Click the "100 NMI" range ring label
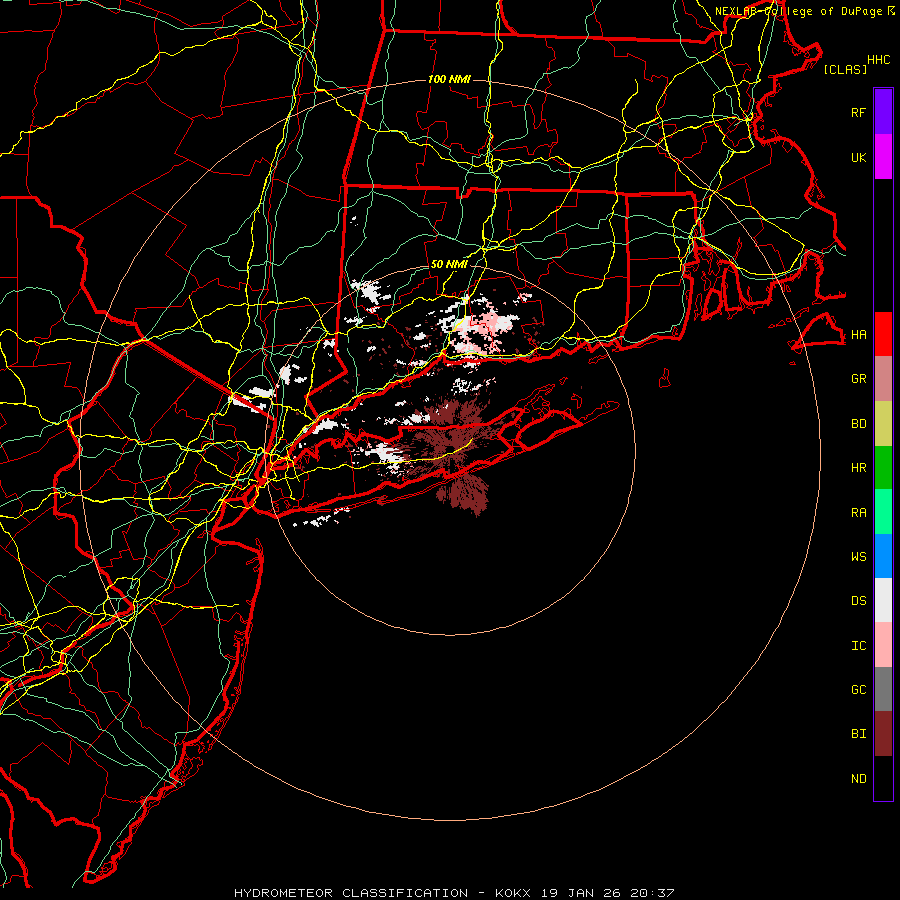 coord(449,79)
